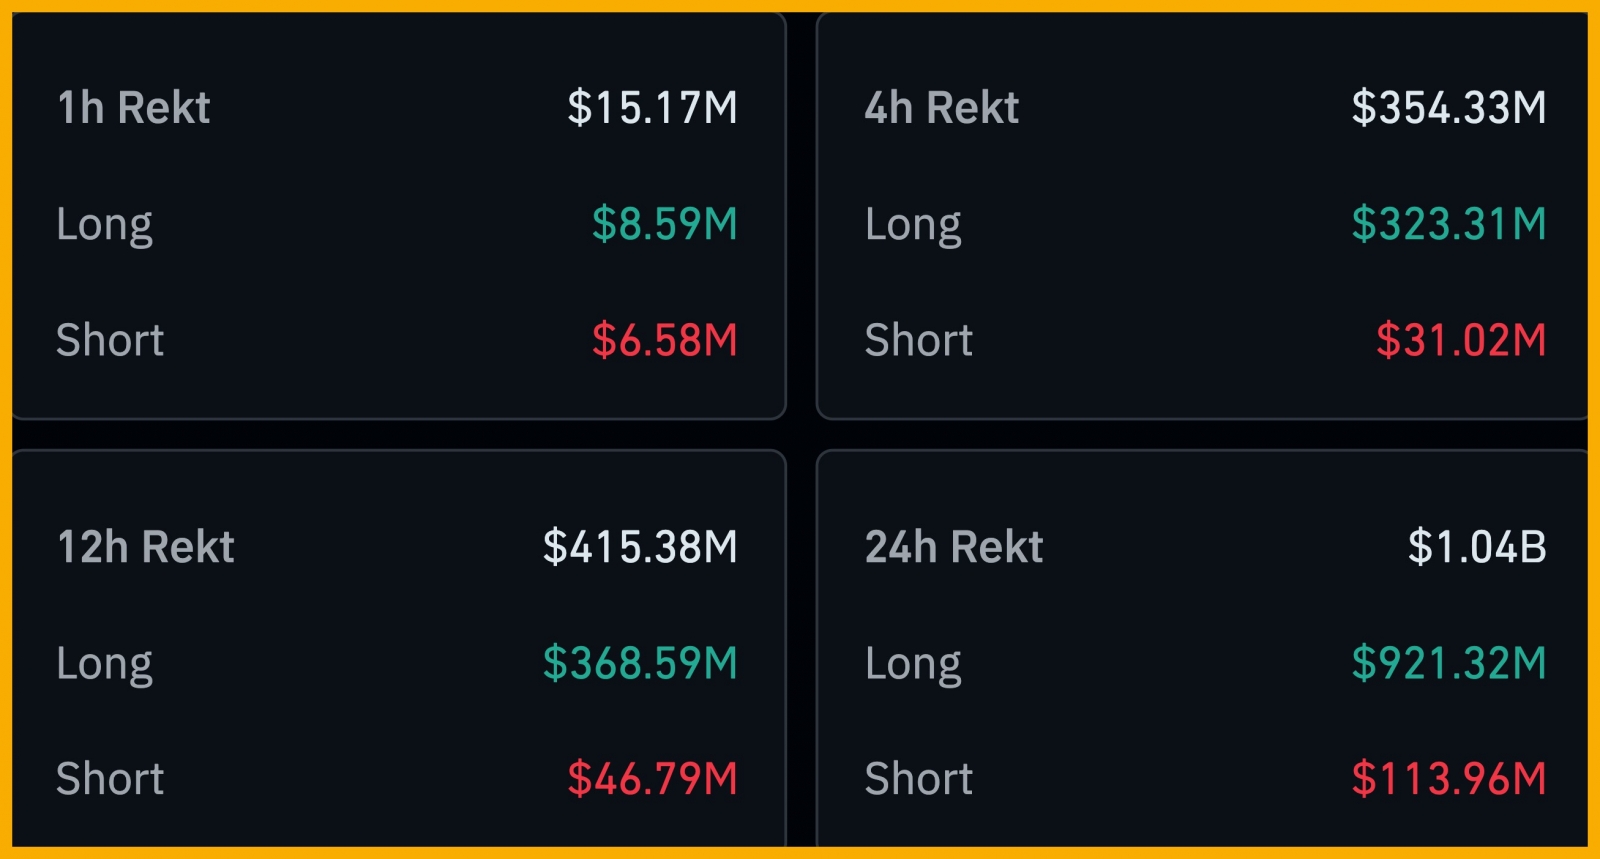
Task: Click the Long label in 1h card
Action: point(105,225)
